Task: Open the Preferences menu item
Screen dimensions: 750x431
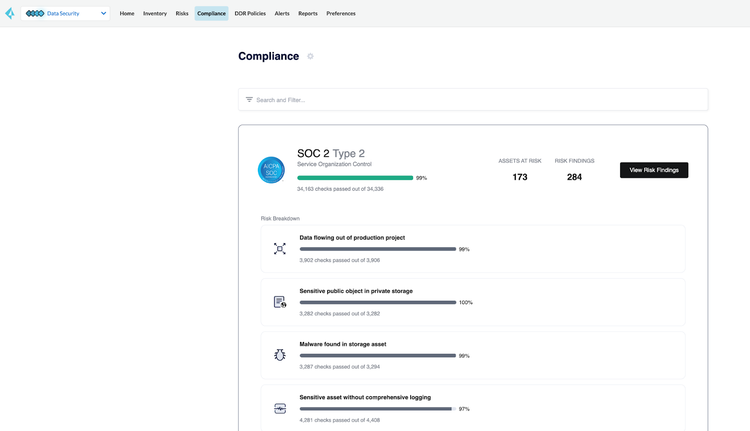Action: pyautogui.click(x=341, y=13)
